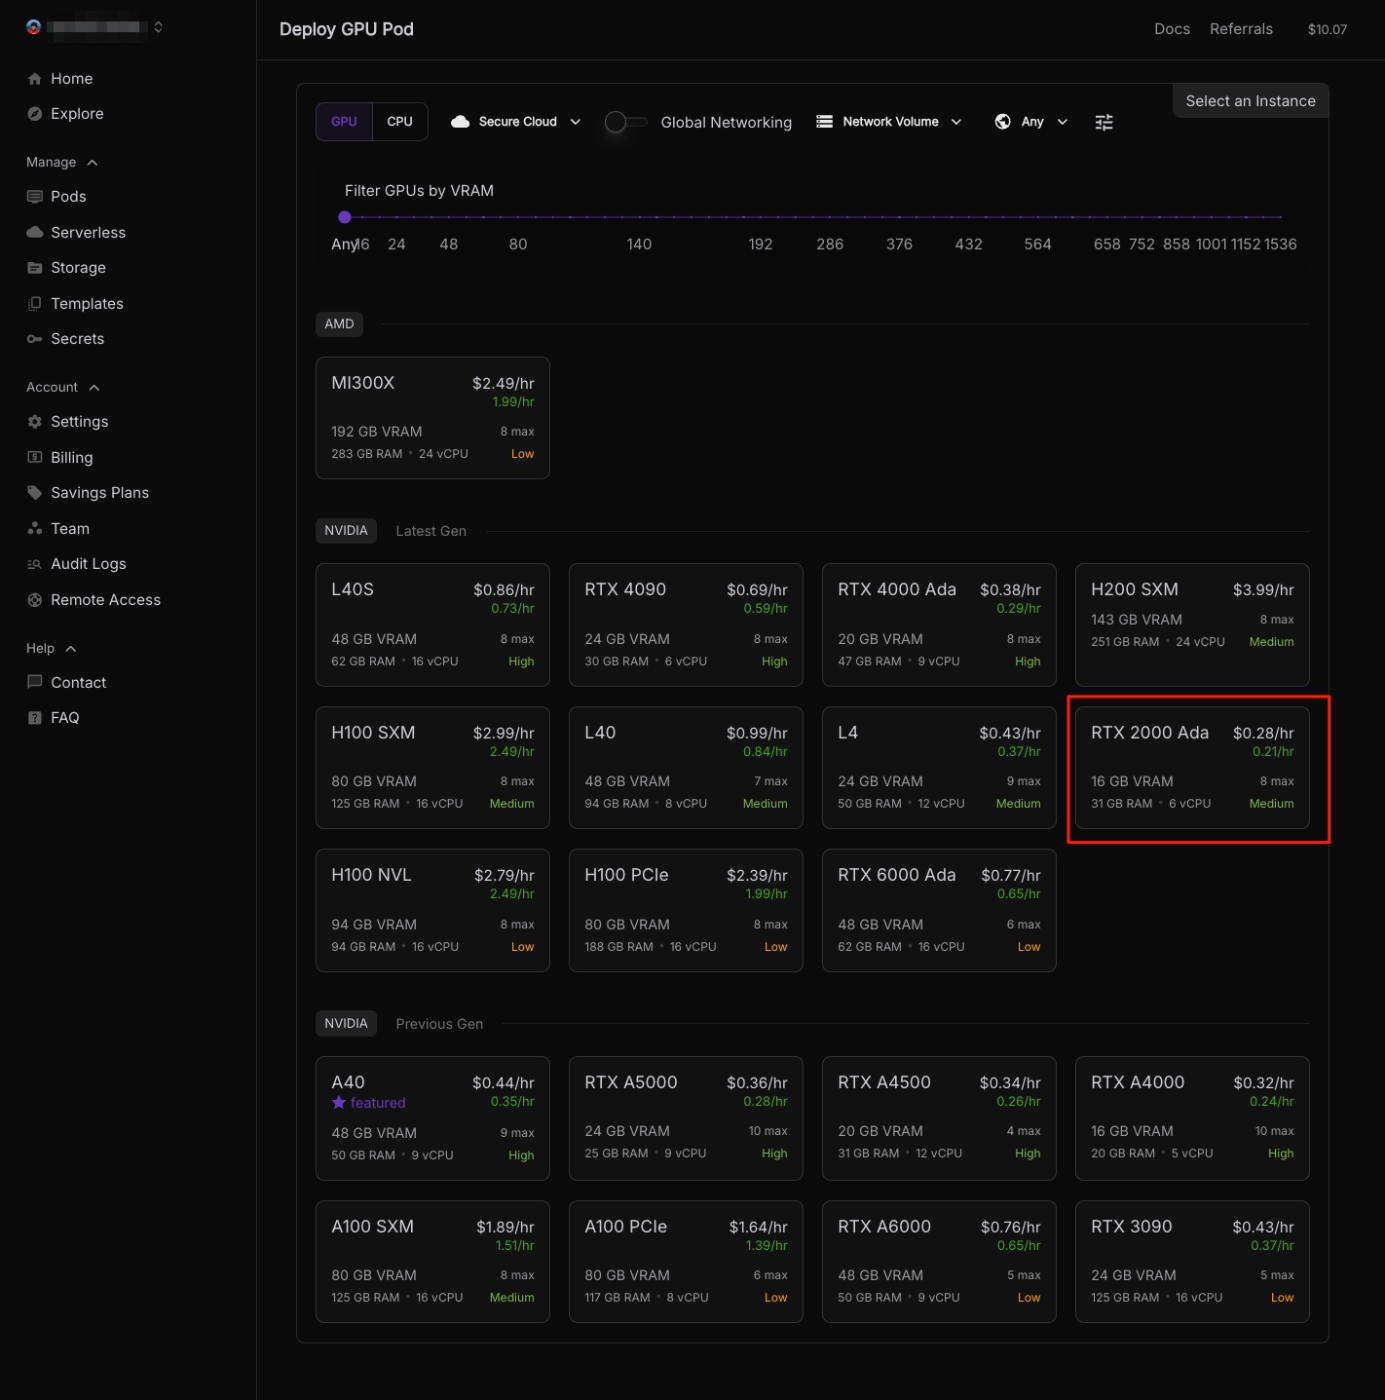Click the A40 featured star icon
This screenshot has width=1385, height=1400.
coord(339,1102)
